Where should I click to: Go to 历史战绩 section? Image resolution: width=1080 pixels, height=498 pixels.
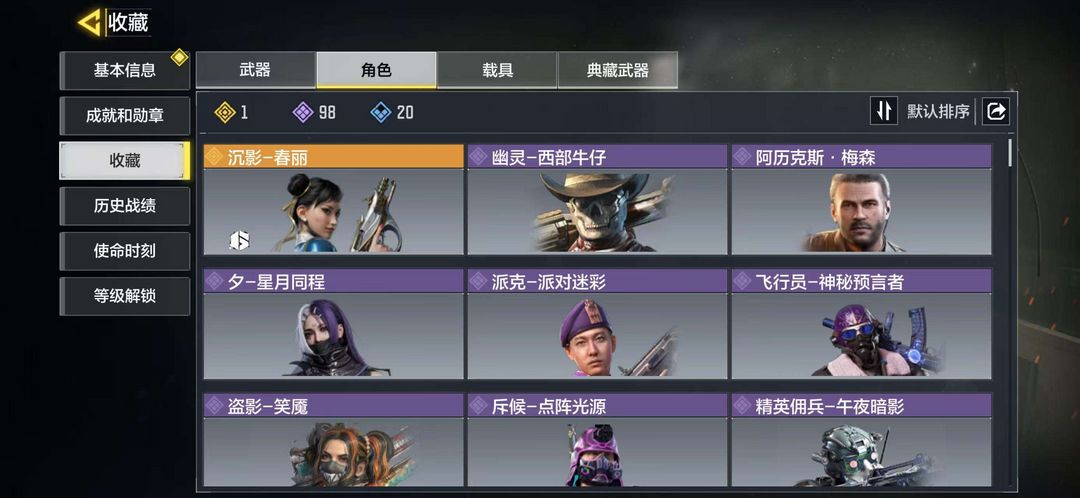tap(125, 206)
